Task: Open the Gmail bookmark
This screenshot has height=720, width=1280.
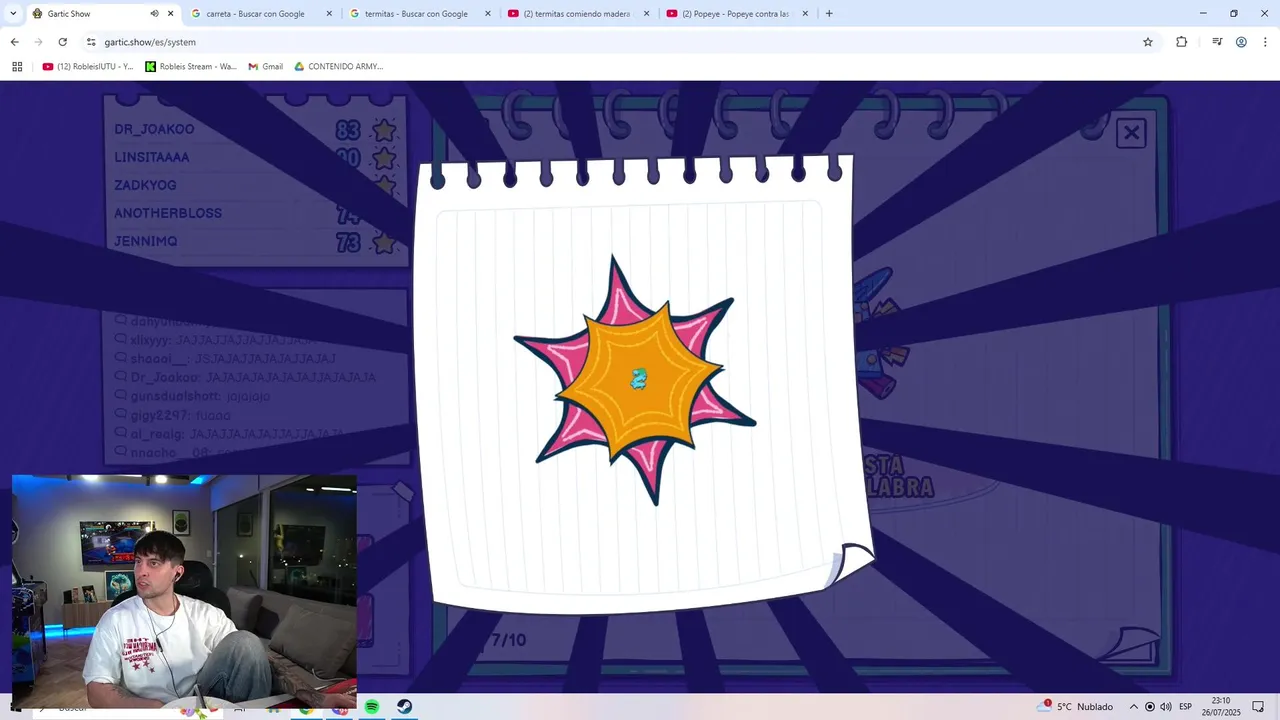Action: pyautogui.click(x=266, y=67)
